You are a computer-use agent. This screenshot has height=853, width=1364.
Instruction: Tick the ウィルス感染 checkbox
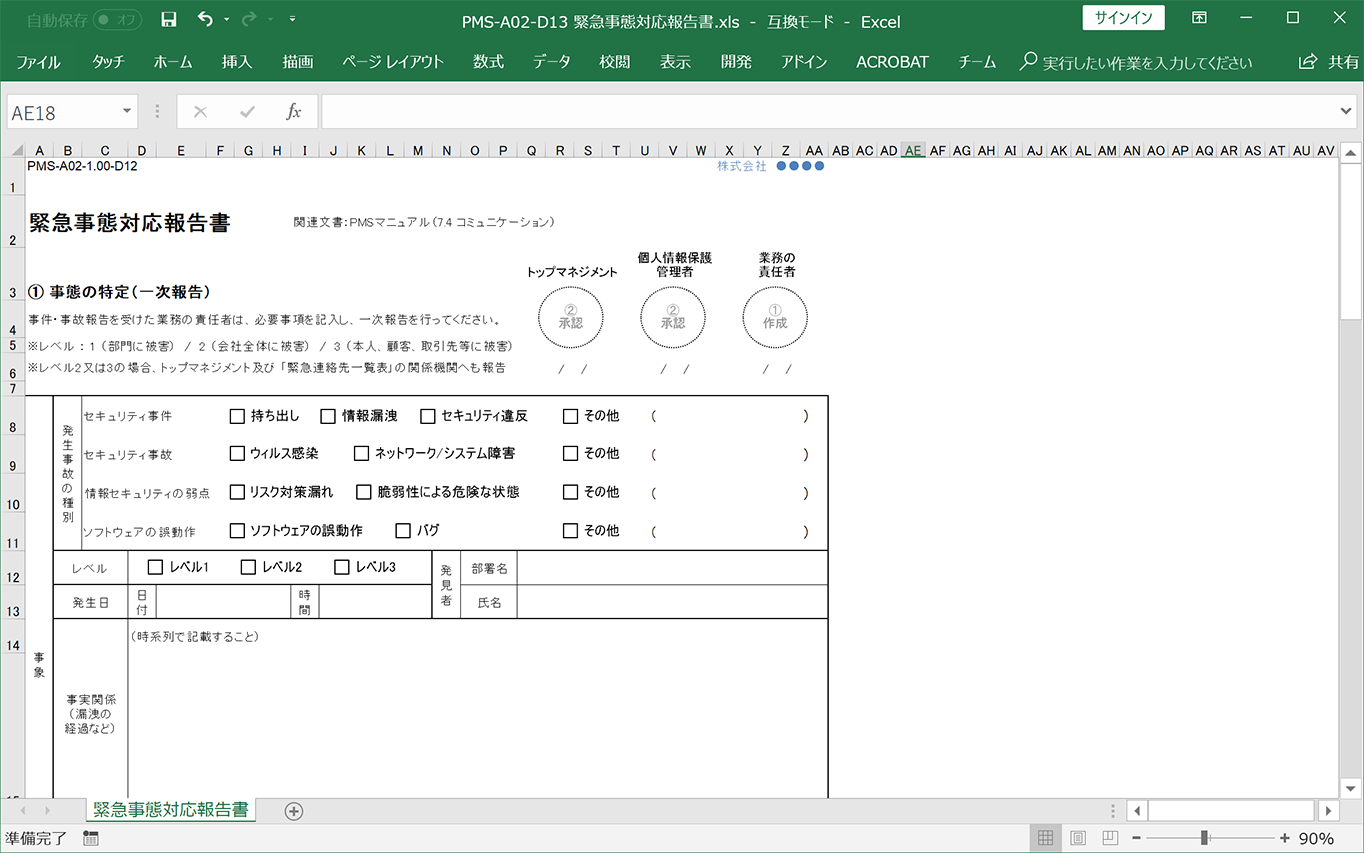(x=237, y=453)
